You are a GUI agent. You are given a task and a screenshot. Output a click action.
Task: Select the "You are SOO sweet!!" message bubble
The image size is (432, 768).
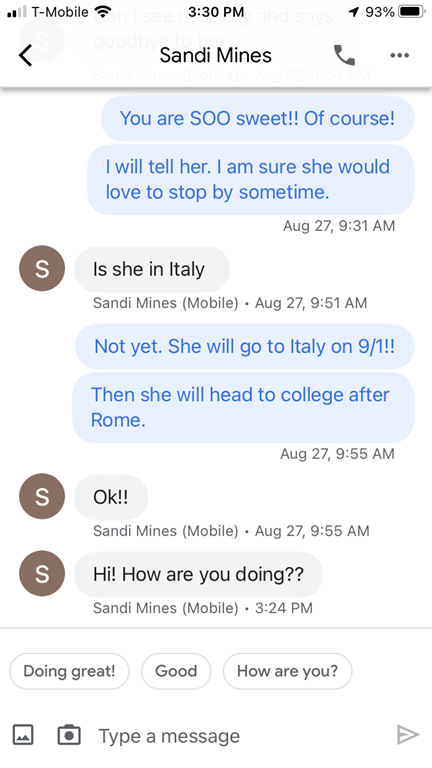pyautogui.click(x=258, y=119)
